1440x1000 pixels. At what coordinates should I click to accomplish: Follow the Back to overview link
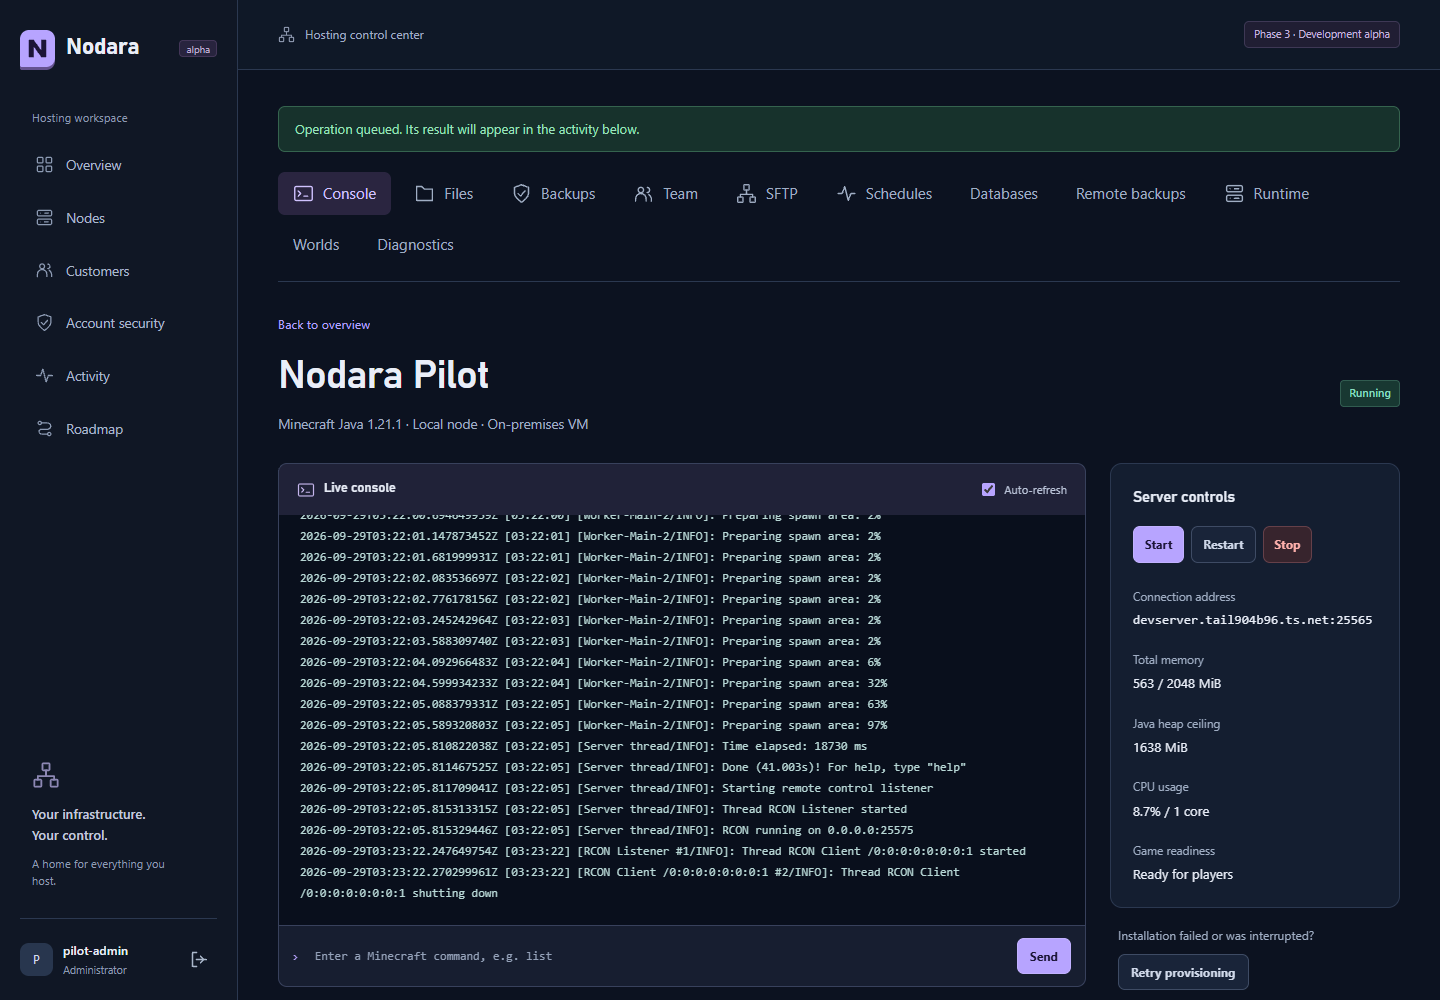[324, 325]
